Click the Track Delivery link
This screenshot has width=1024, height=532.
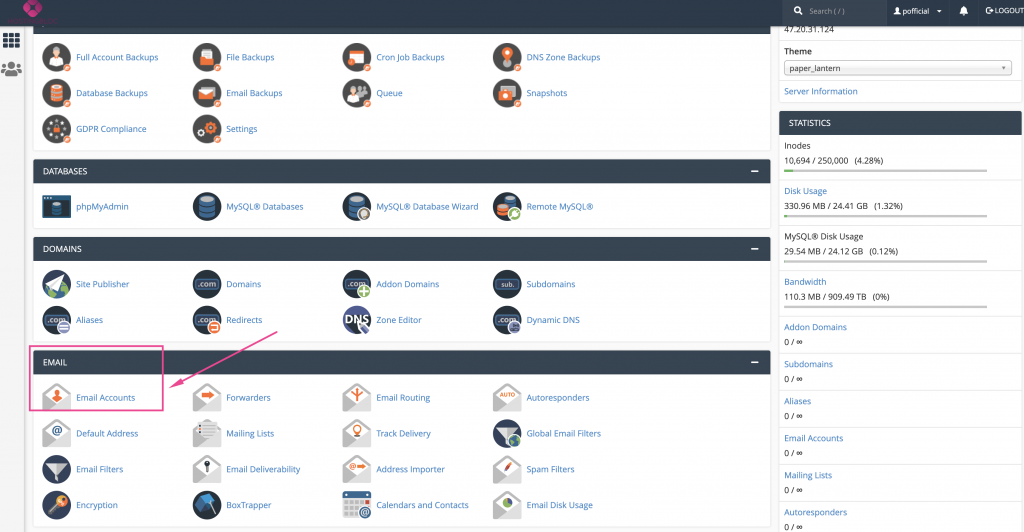404,433
